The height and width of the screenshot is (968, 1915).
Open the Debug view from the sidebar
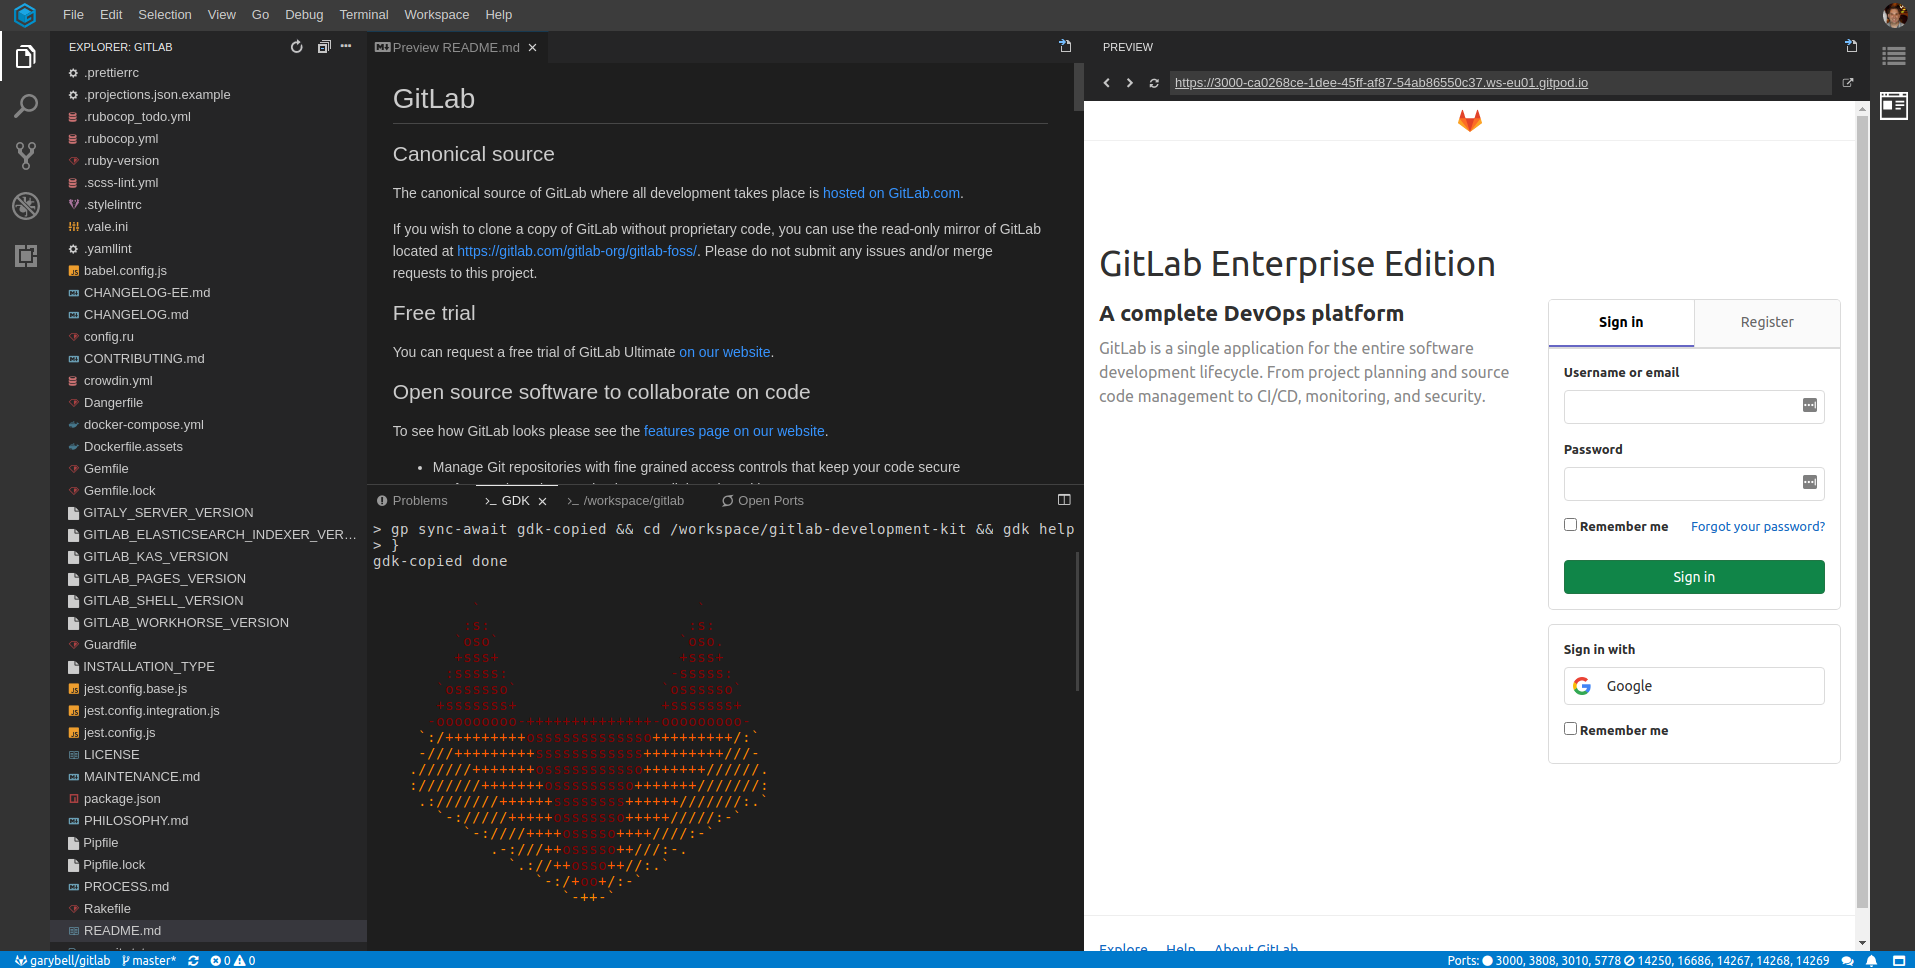26,206
